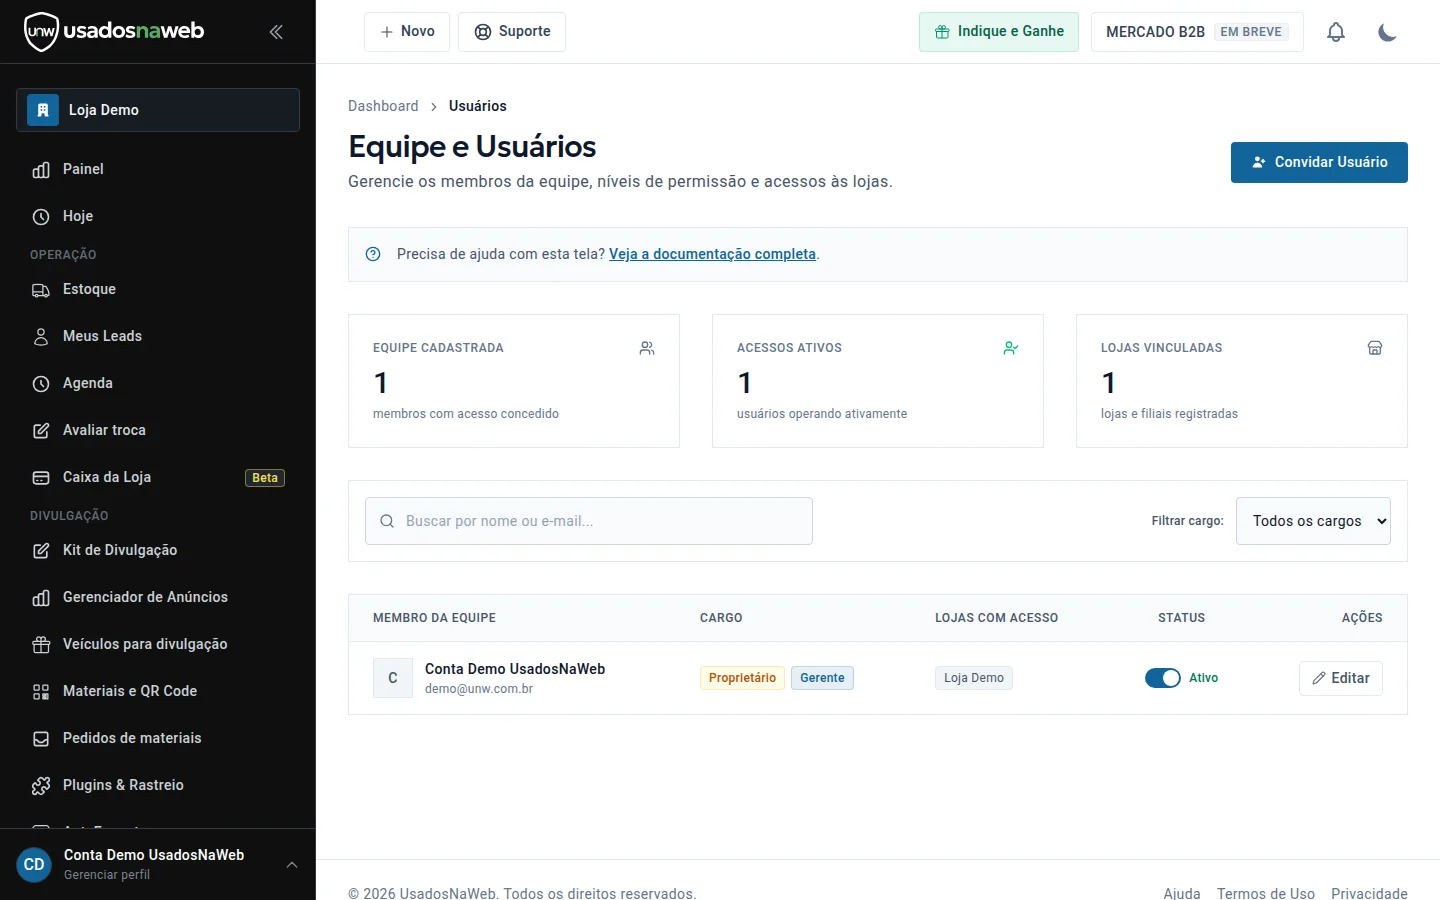Click Gerenciar perfil in sidebar footer
Image resolution: width=1440 pixels, height=900 pixels.
pyautogui.click(x=107, y=875)
